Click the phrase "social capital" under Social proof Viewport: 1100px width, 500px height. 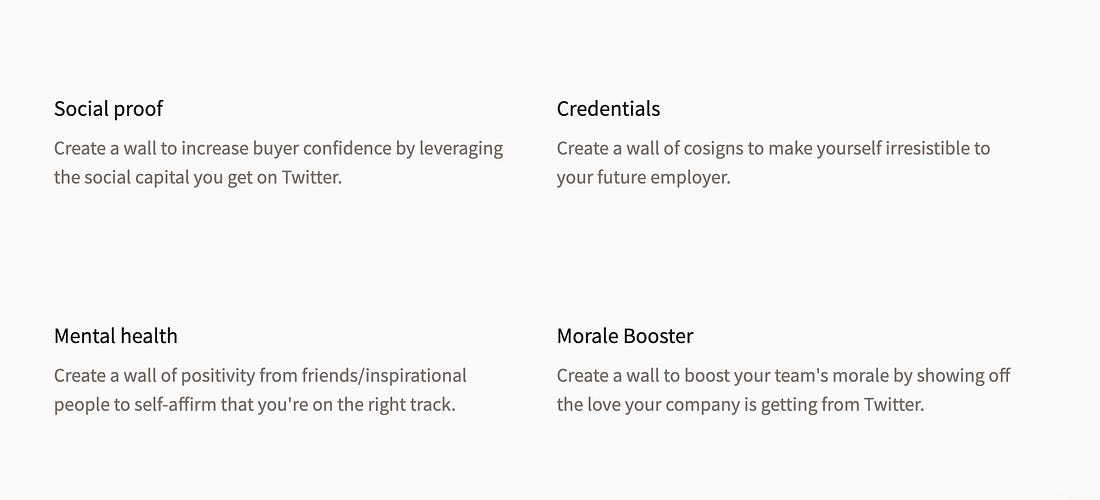(x=137, y=177)
